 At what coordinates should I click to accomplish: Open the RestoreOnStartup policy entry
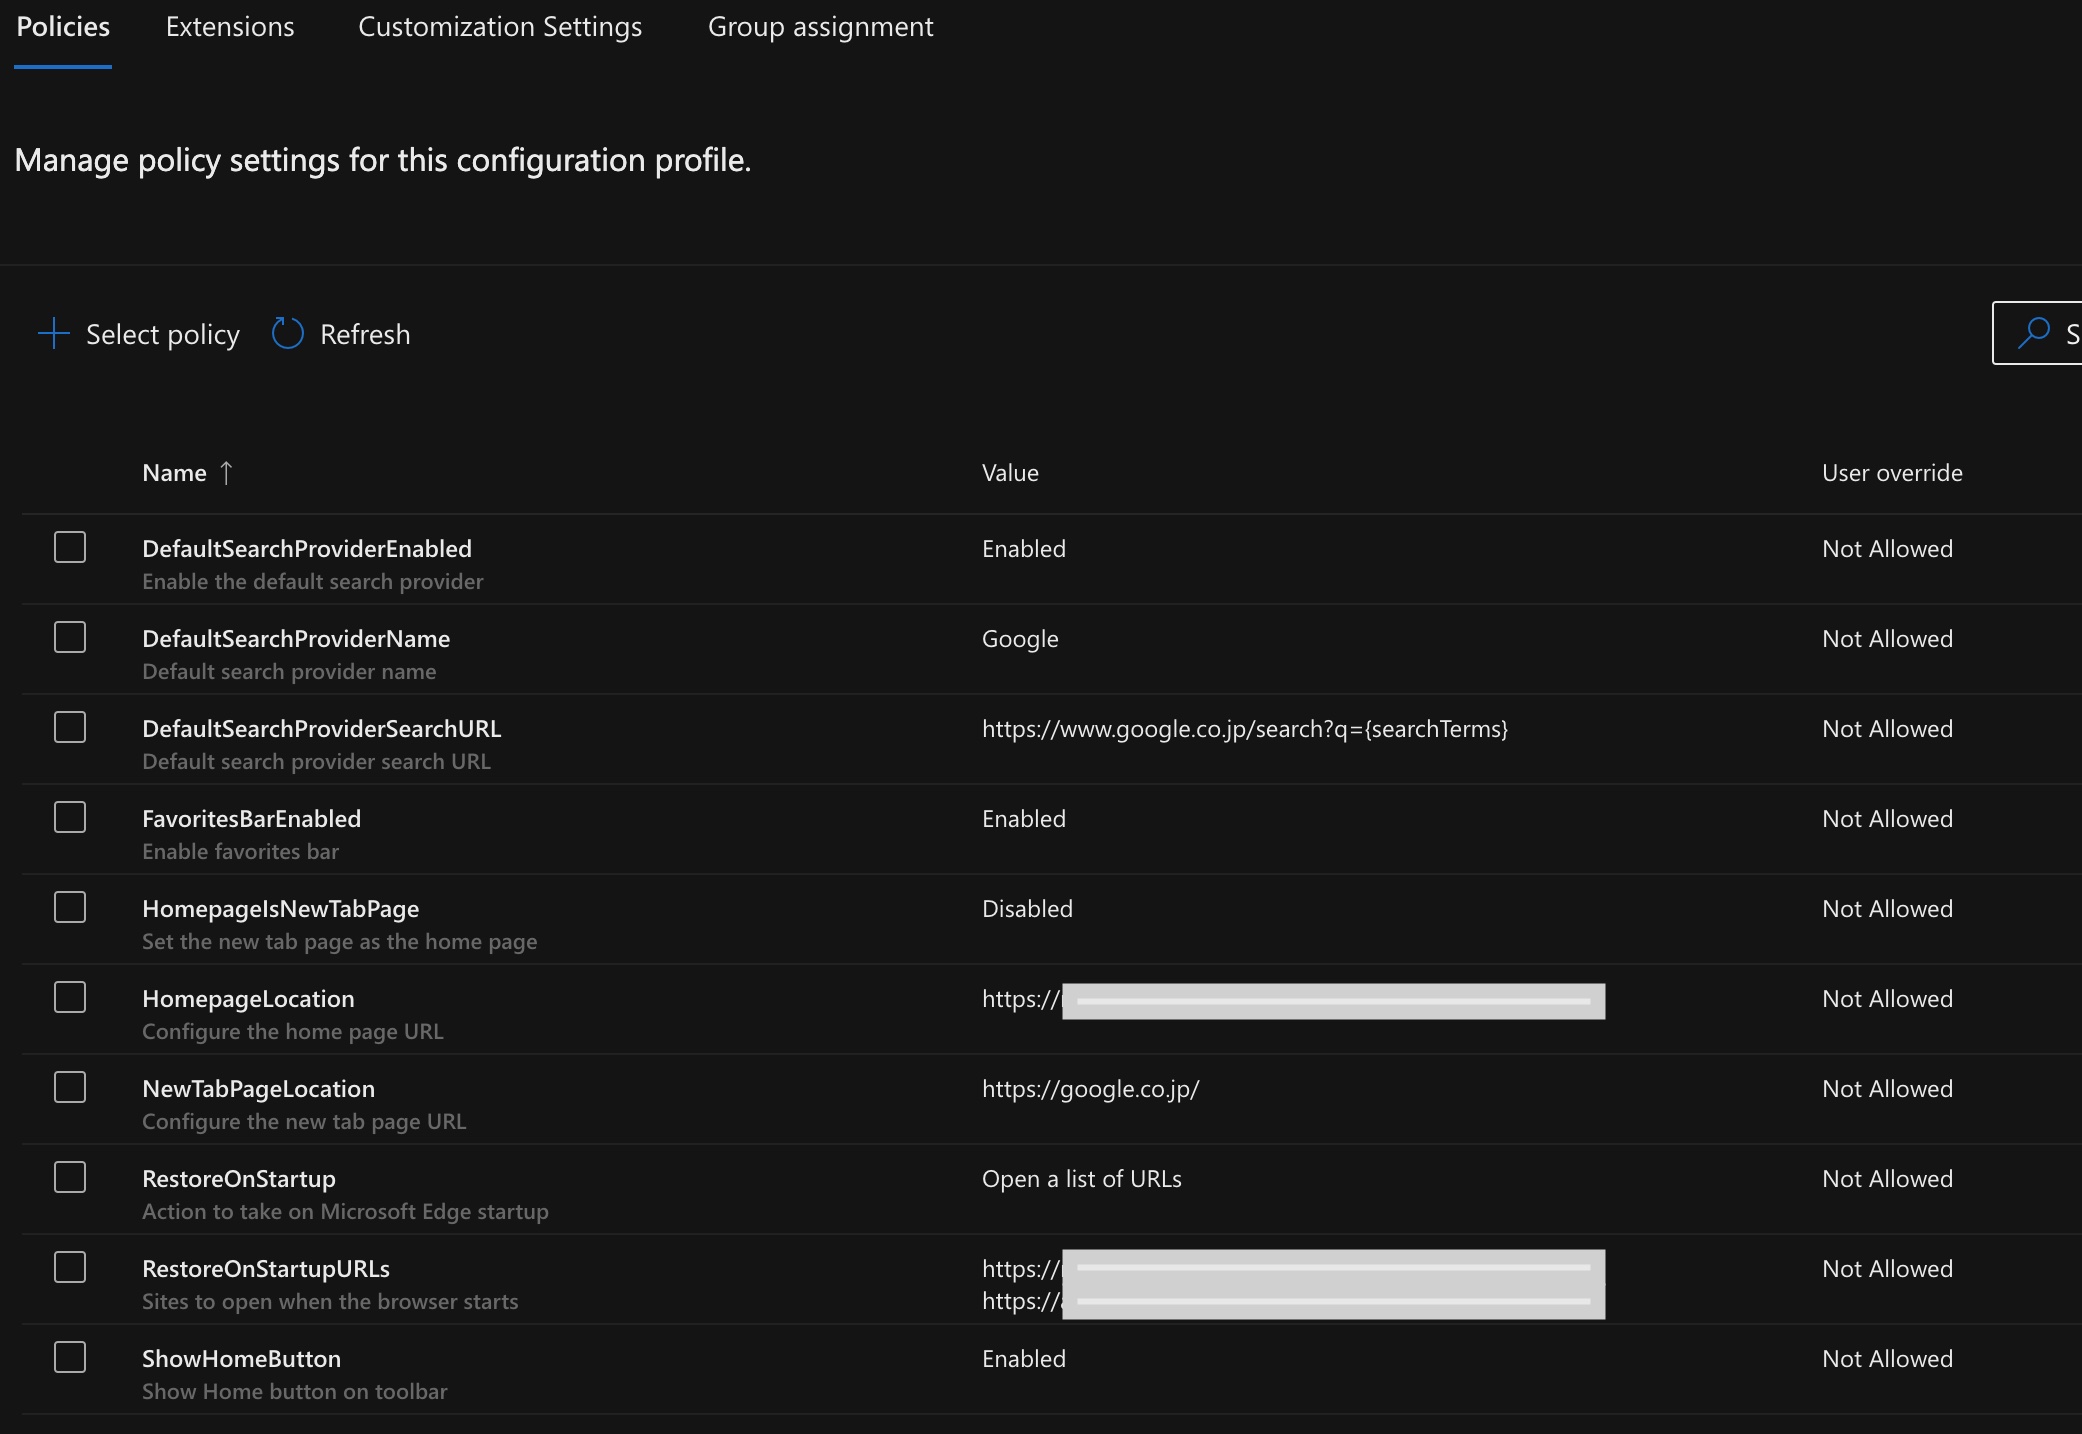click(238, 1179)
